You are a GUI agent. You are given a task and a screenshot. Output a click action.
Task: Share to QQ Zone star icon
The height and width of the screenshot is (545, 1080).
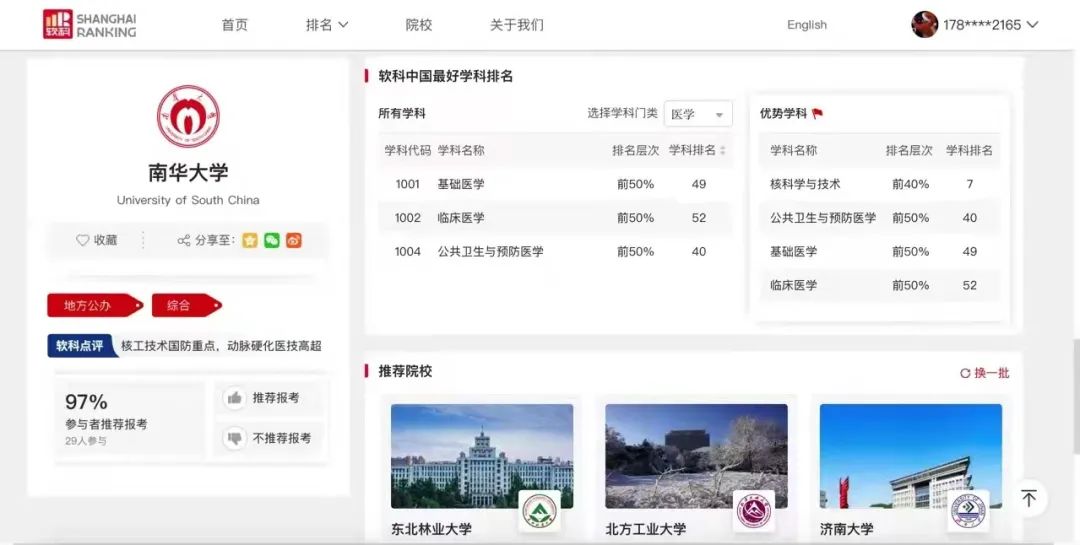pyautogui.click(x=249, y=240)
